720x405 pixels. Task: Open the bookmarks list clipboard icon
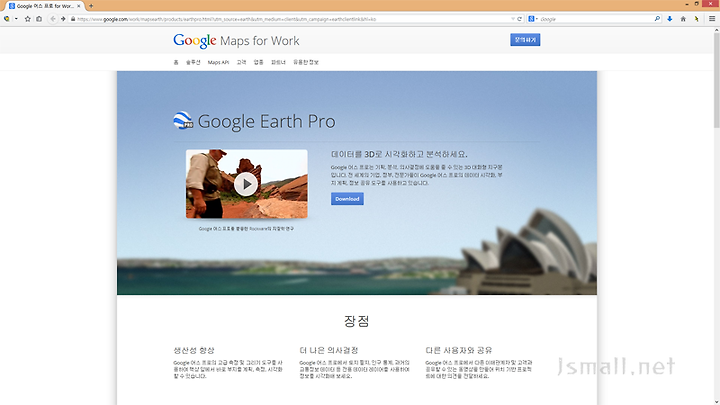(x=39, y=19)
